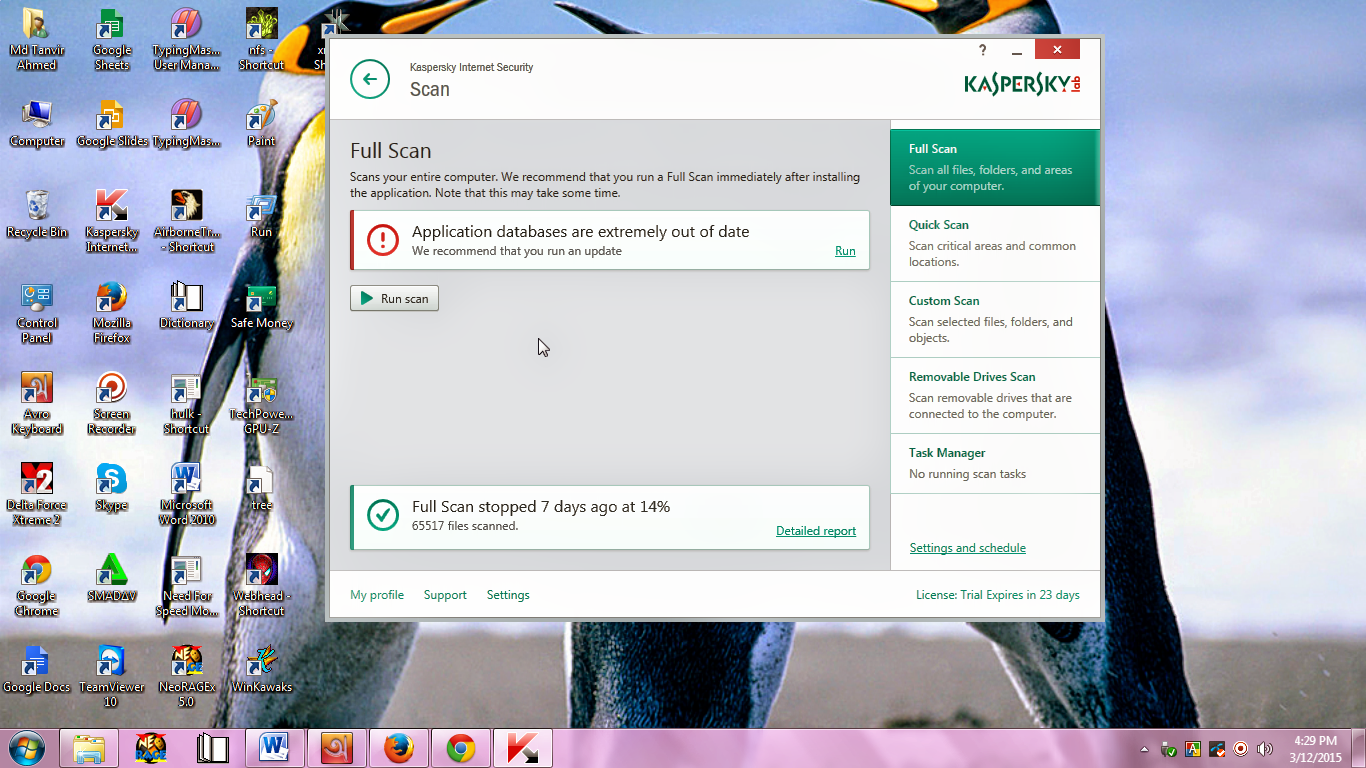Screen dimensions: 1366x768
Task: Choose Removable Drives Scan
Action: [995, 395]
